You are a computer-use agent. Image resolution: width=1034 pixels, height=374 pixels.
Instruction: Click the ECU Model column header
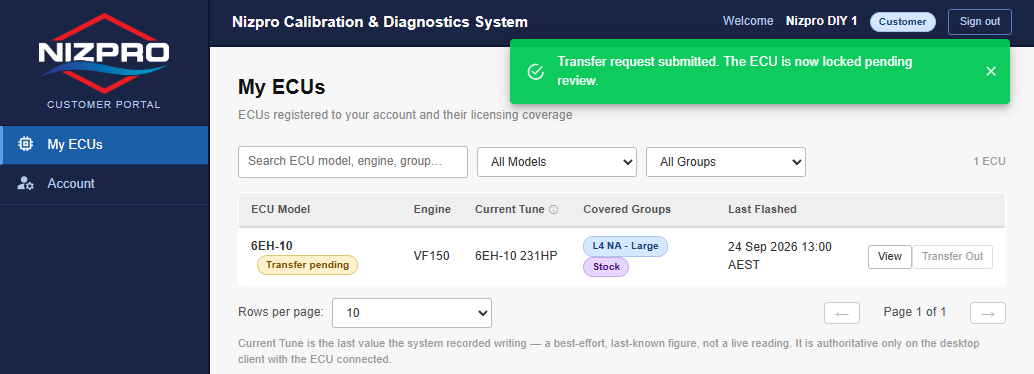click(280, 210)
